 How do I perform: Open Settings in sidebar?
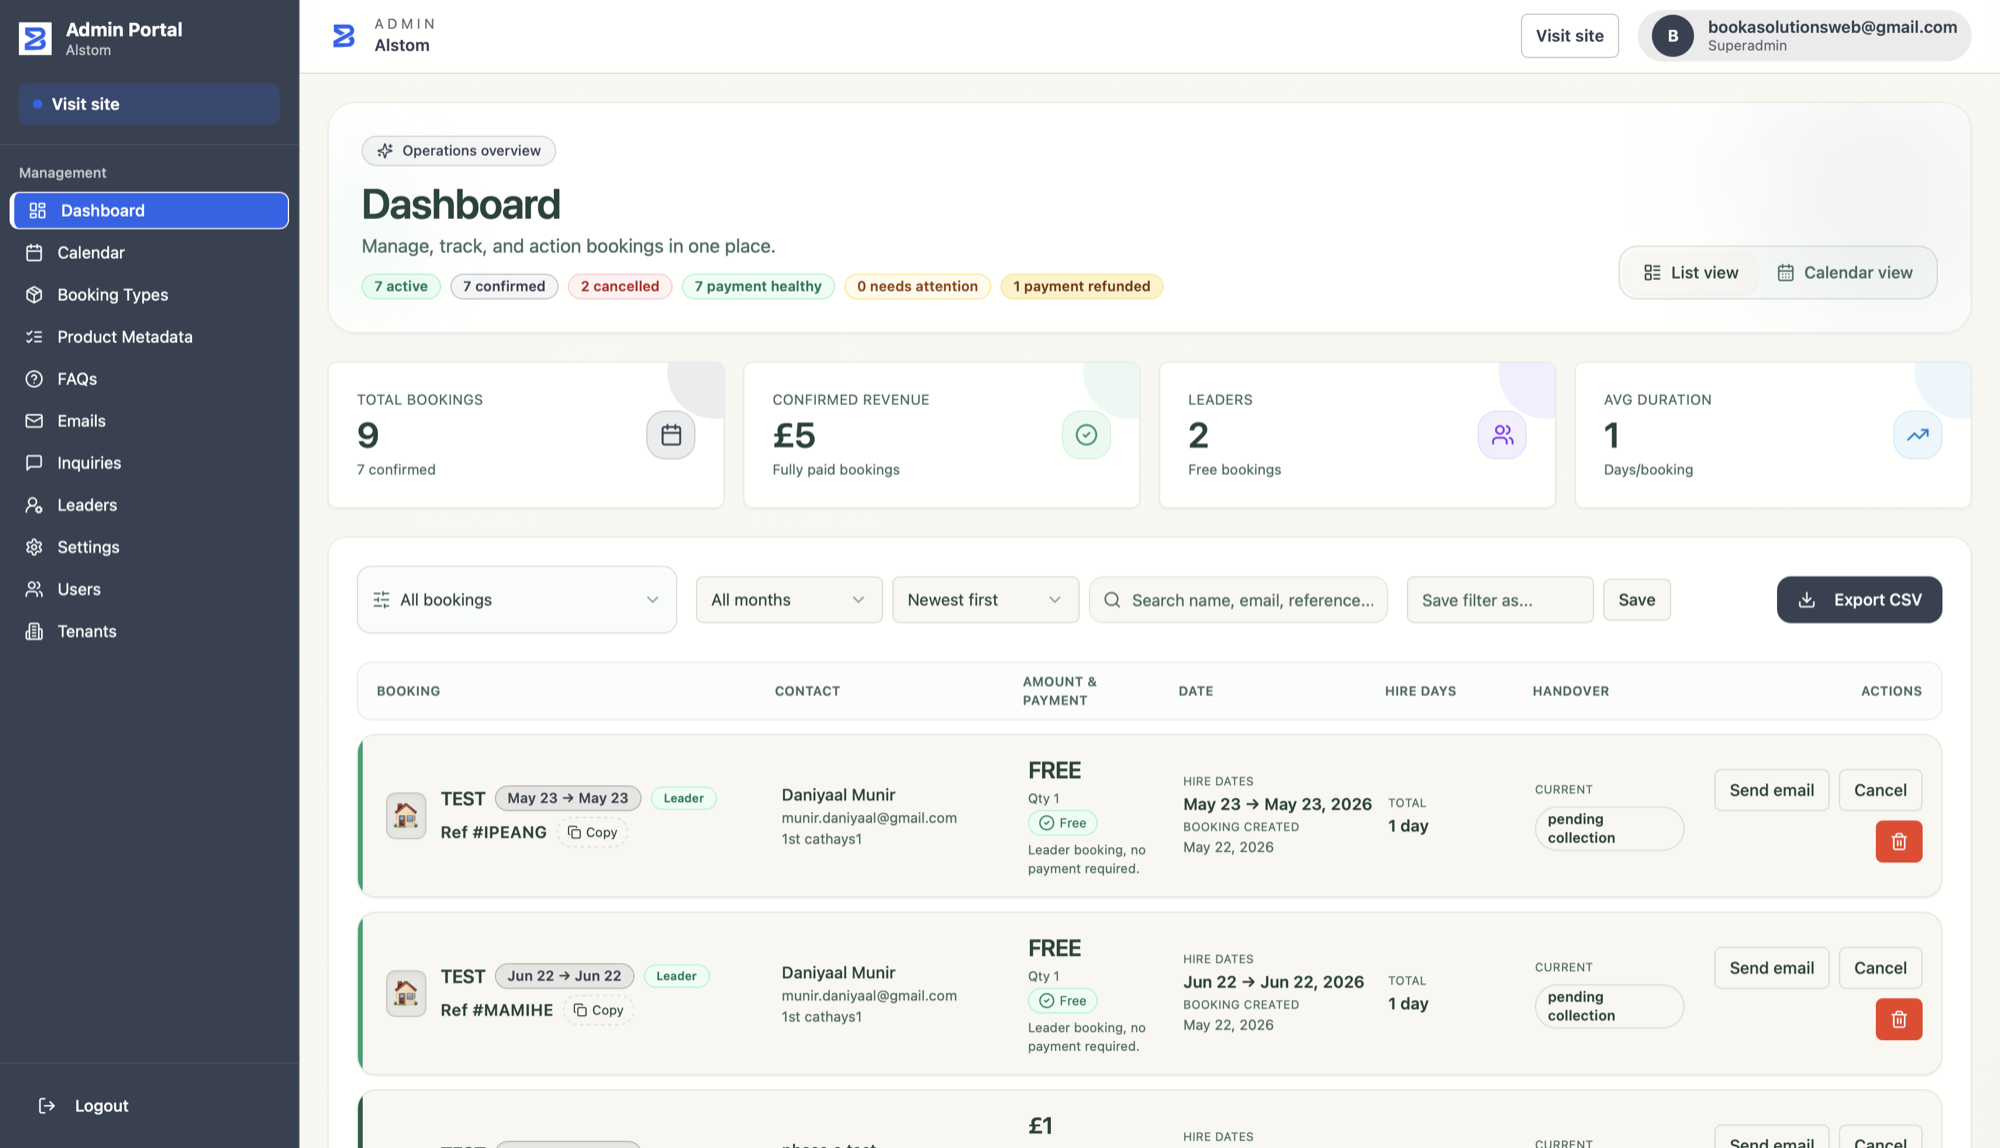coord(149,547)
